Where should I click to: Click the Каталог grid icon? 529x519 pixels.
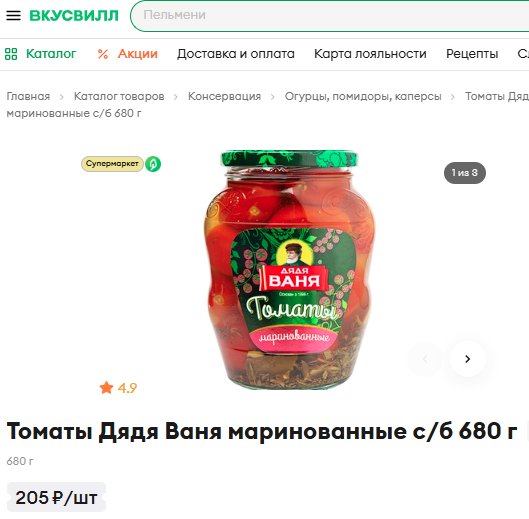11,54
